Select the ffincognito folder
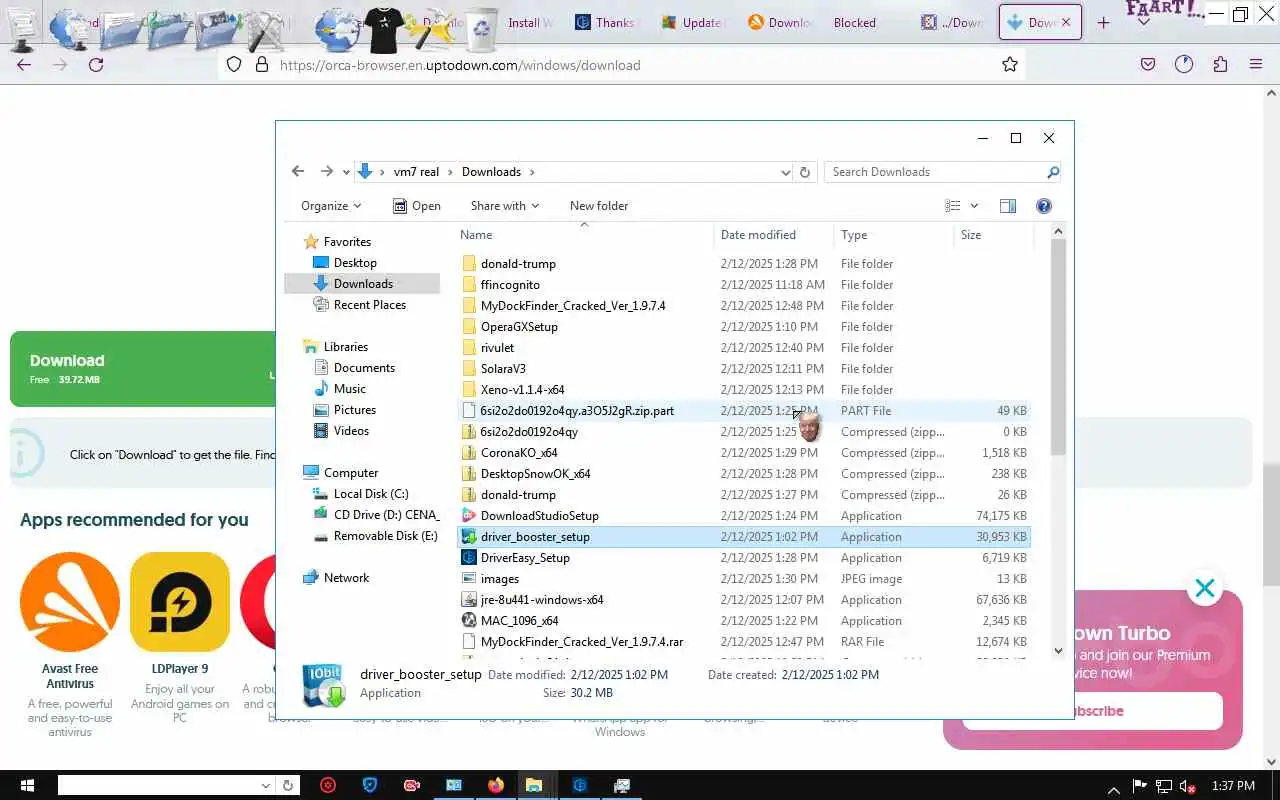The width and height of the screenshot is (1280, 800). 510,285
